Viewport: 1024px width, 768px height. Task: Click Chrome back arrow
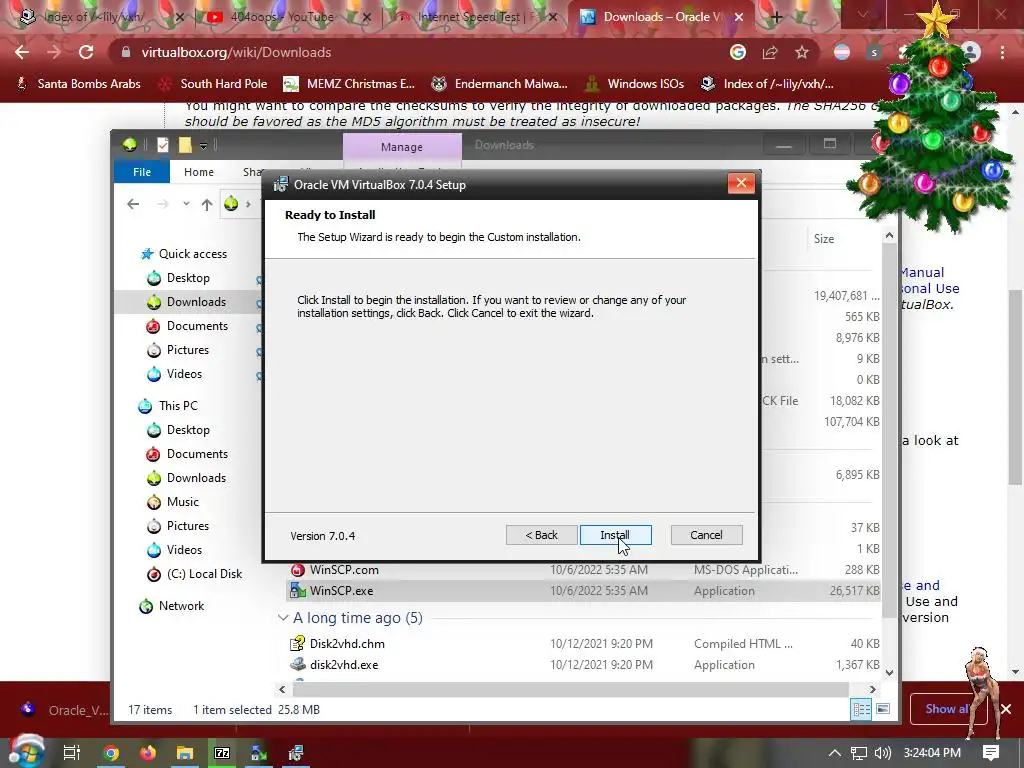[x=22, y=52]
